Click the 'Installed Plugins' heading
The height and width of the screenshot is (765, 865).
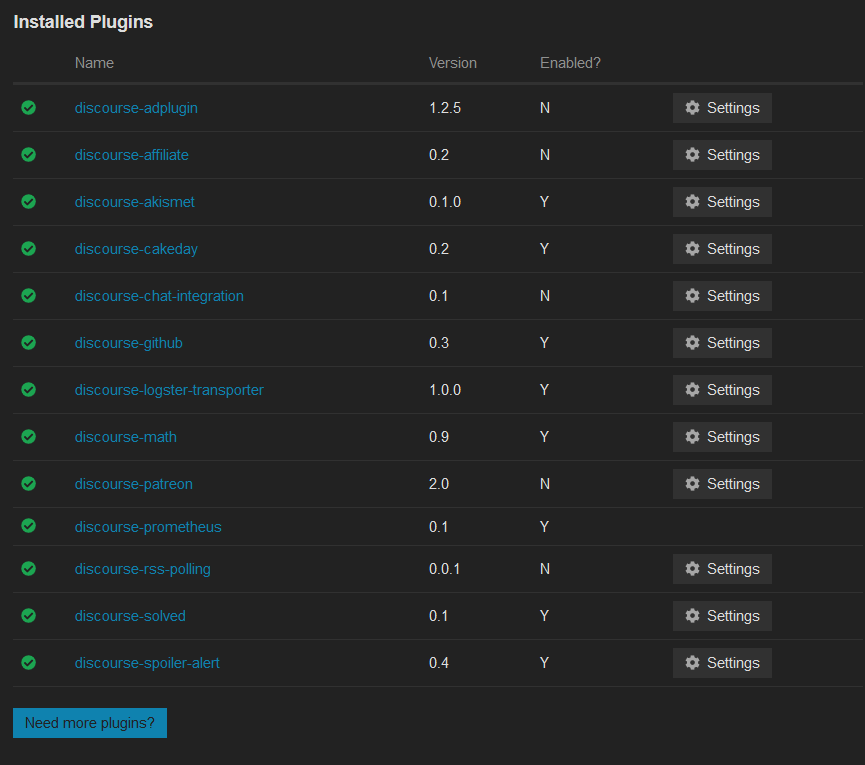coord(83,22)
